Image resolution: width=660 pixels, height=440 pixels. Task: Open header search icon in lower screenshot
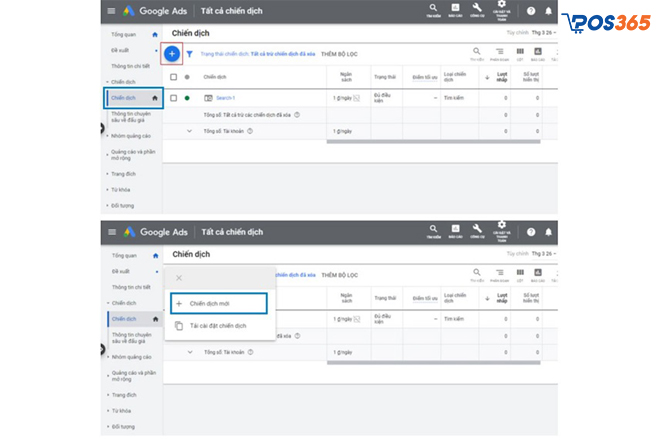coord(433,231)
